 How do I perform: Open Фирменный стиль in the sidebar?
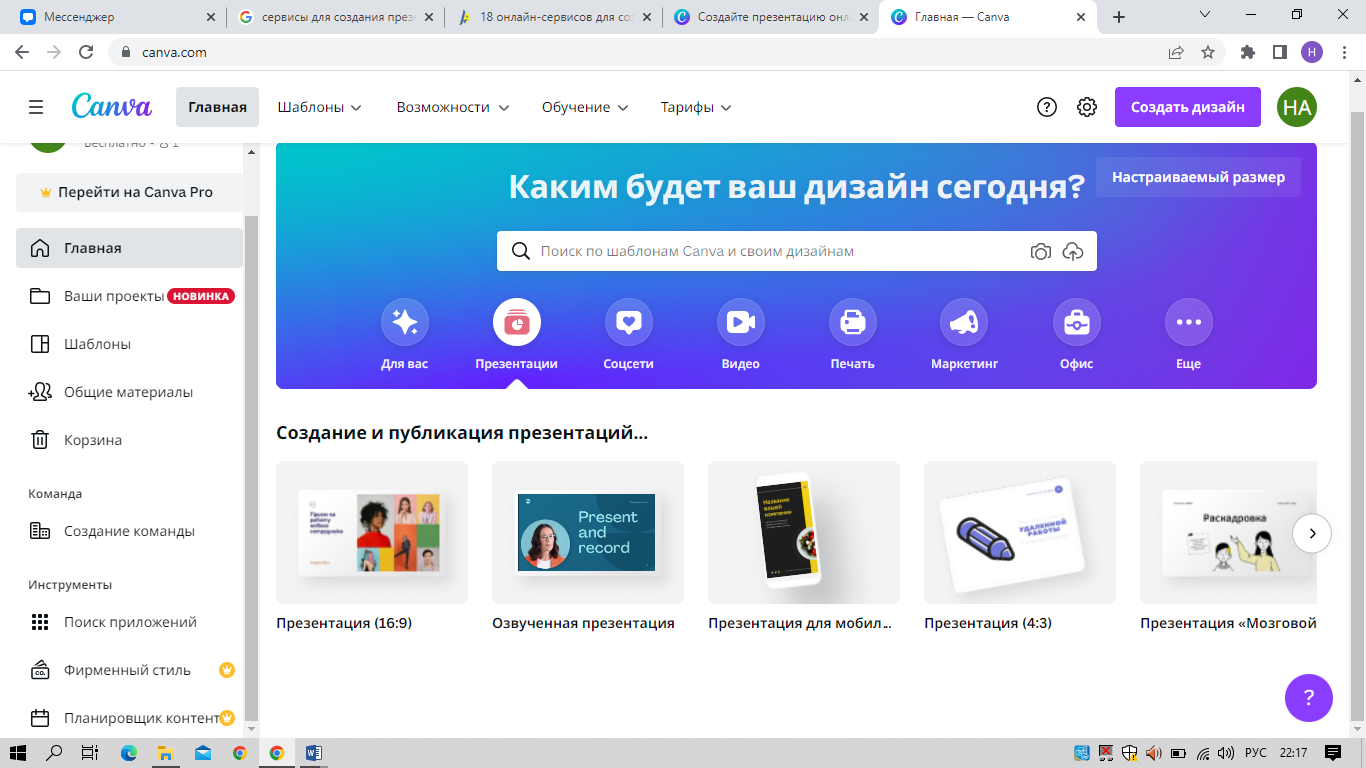tap(129, 670)
